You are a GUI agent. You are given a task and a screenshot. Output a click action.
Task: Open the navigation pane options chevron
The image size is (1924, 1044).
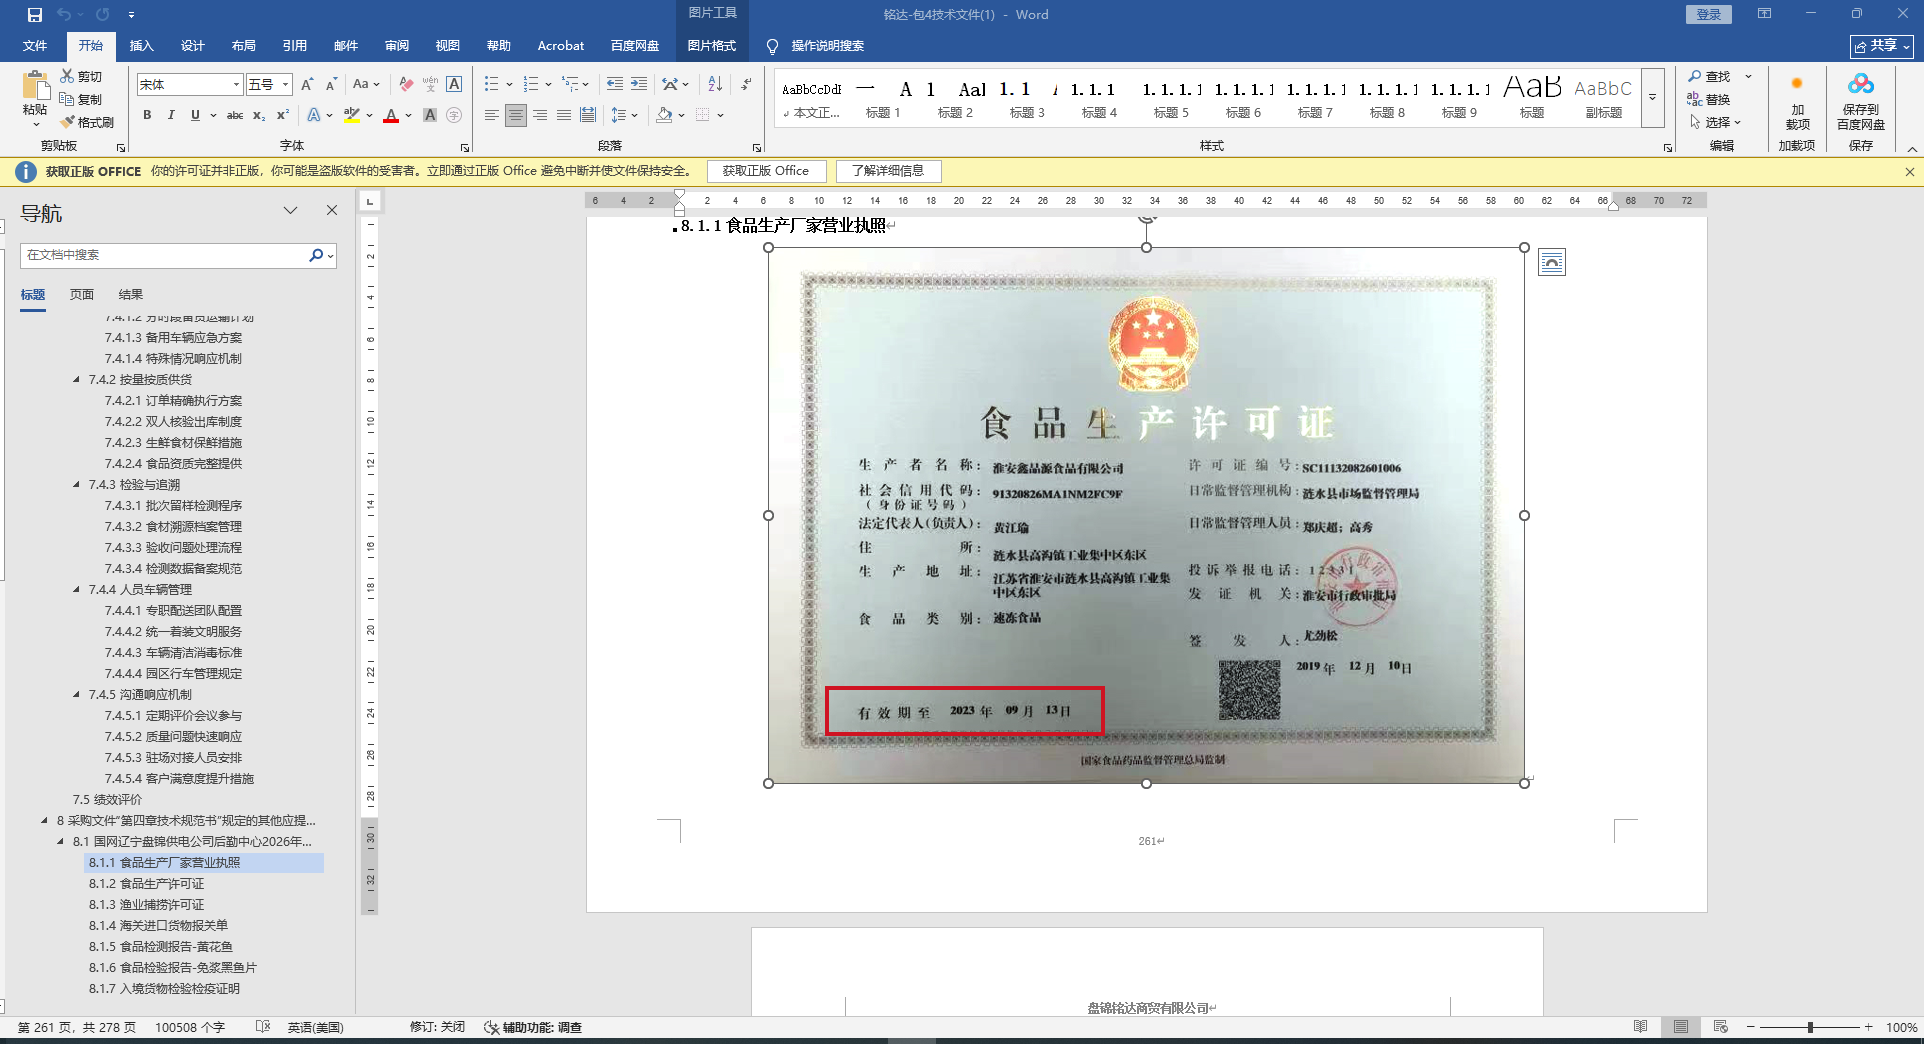(x=290, y=210)
